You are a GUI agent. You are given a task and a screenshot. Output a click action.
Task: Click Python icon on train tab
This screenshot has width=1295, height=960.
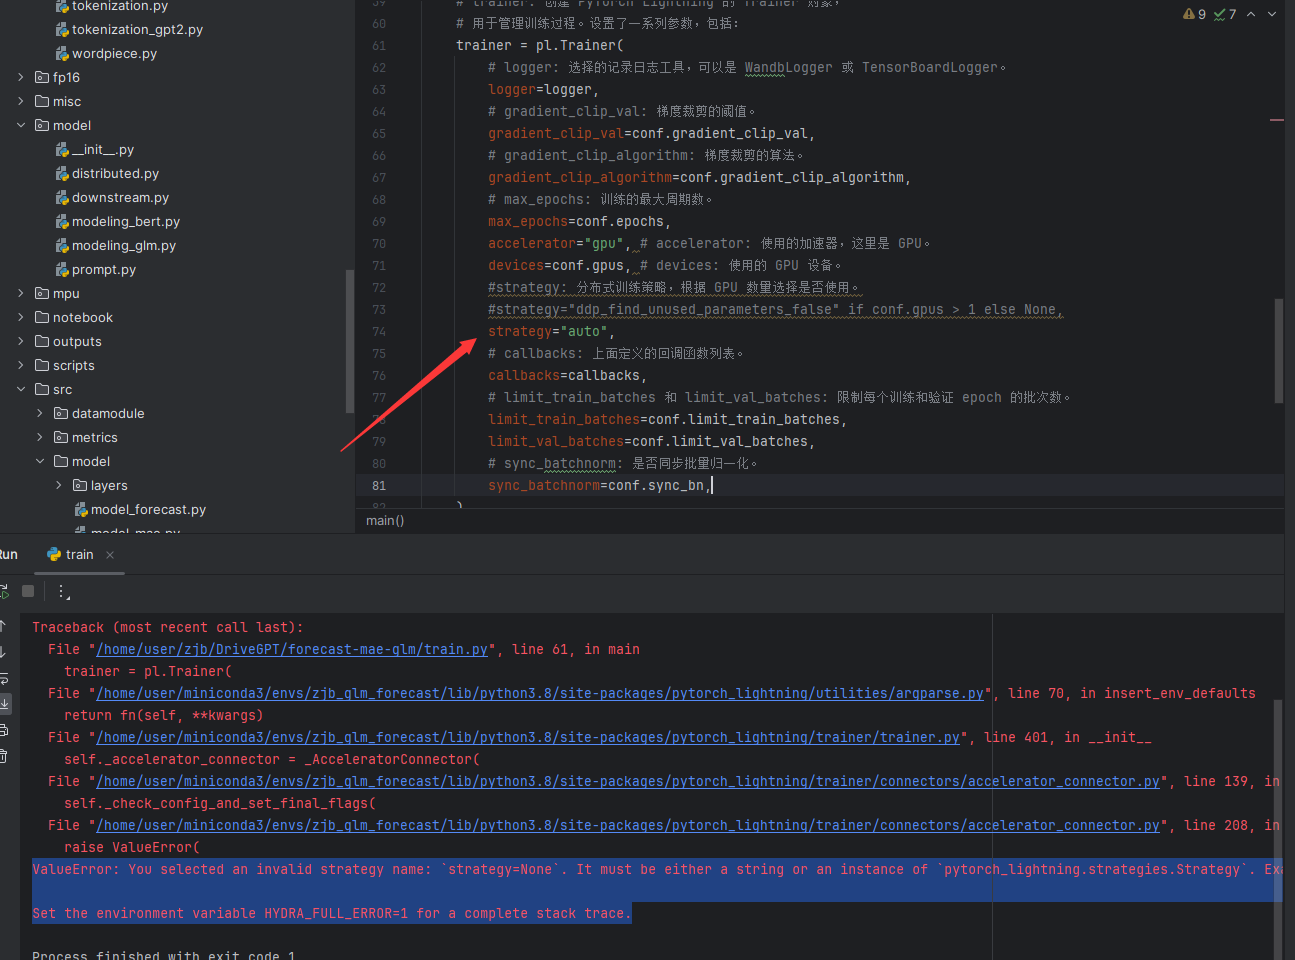click(x=54, y=555)
